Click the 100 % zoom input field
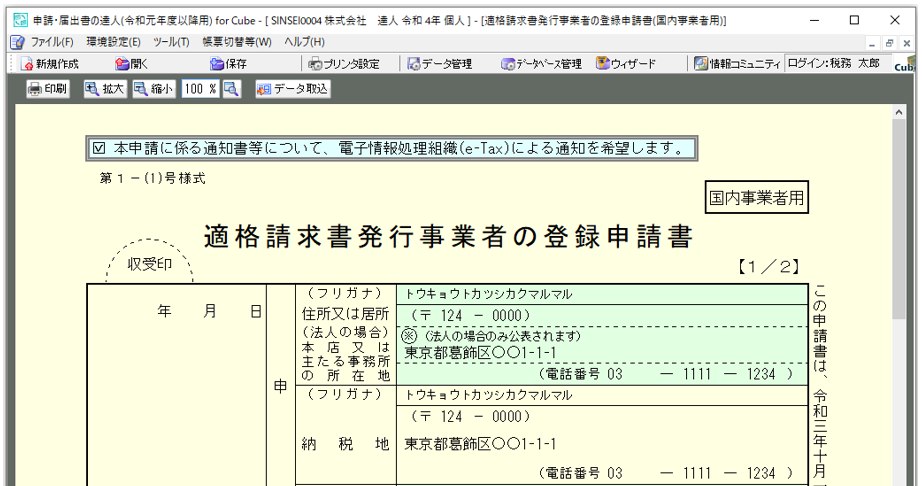Screen dimensions: 922x486 200,89
